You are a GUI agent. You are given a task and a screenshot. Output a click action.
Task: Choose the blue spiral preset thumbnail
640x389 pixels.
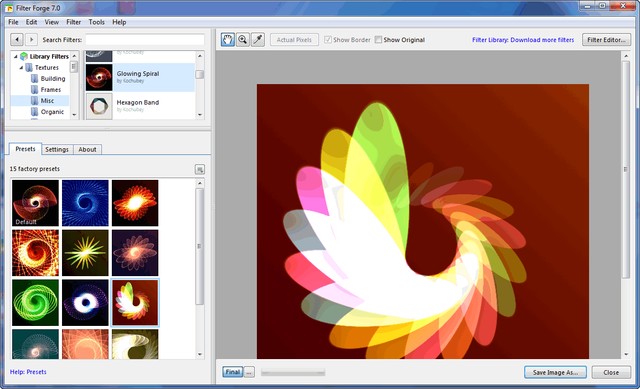pos(85,203)
